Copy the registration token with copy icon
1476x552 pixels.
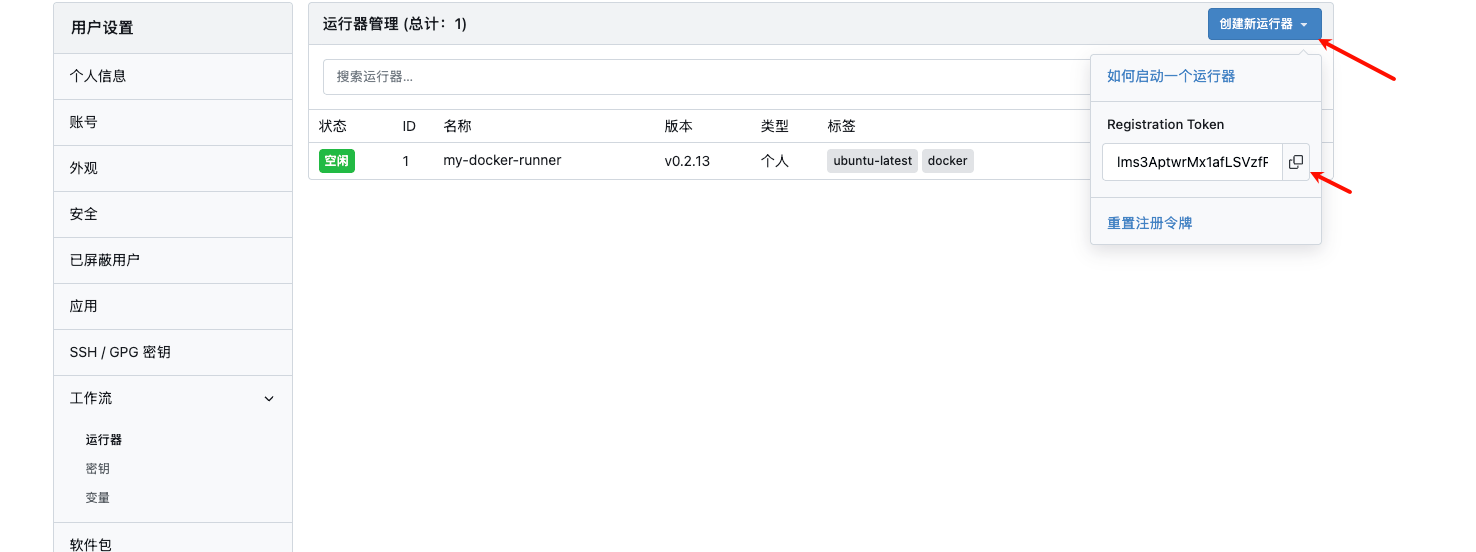[x=1295, y=162]
